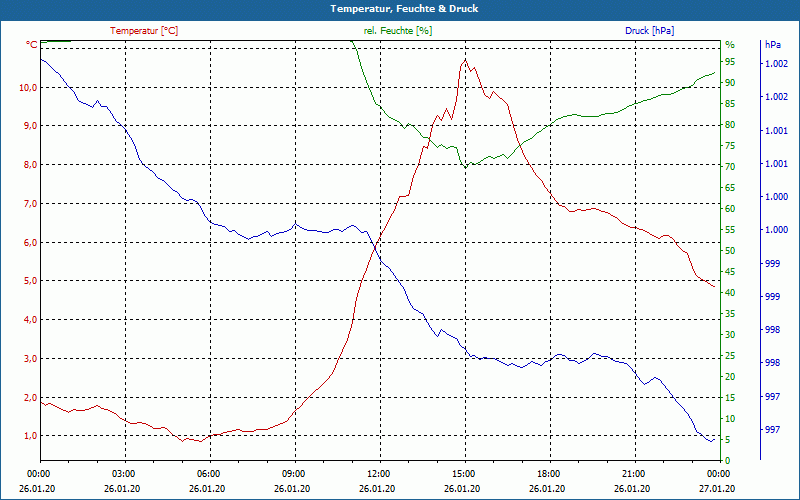Click '8,0' on the temperature axis
800x500 pixels.
click(x=30, y=165)
